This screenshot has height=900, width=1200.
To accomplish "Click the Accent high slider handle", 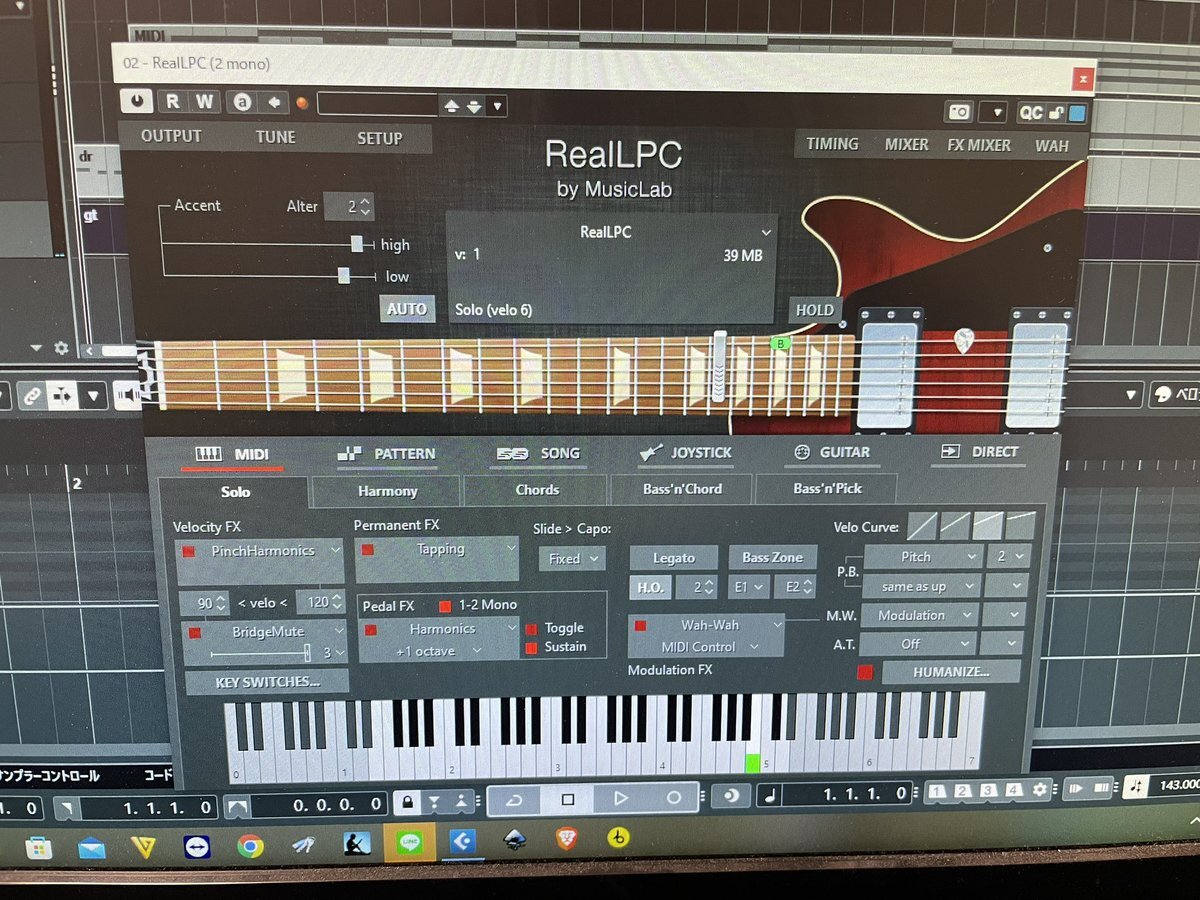I will click(357, 244).
